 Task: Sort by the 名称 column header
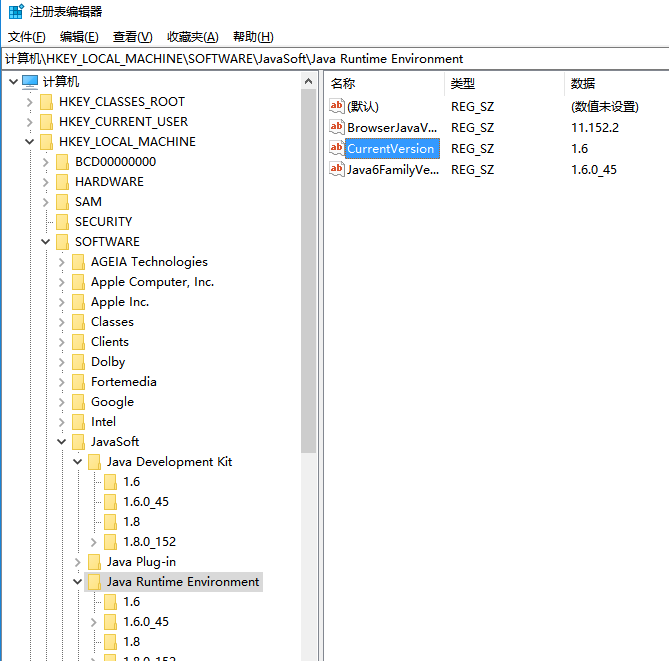point(386,83)
